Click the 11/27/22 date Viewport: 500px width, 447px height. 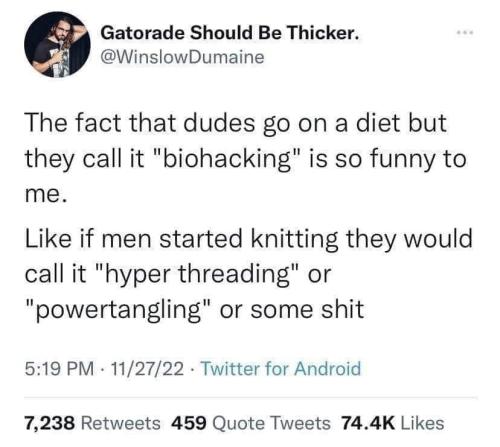tap(148, 369)
